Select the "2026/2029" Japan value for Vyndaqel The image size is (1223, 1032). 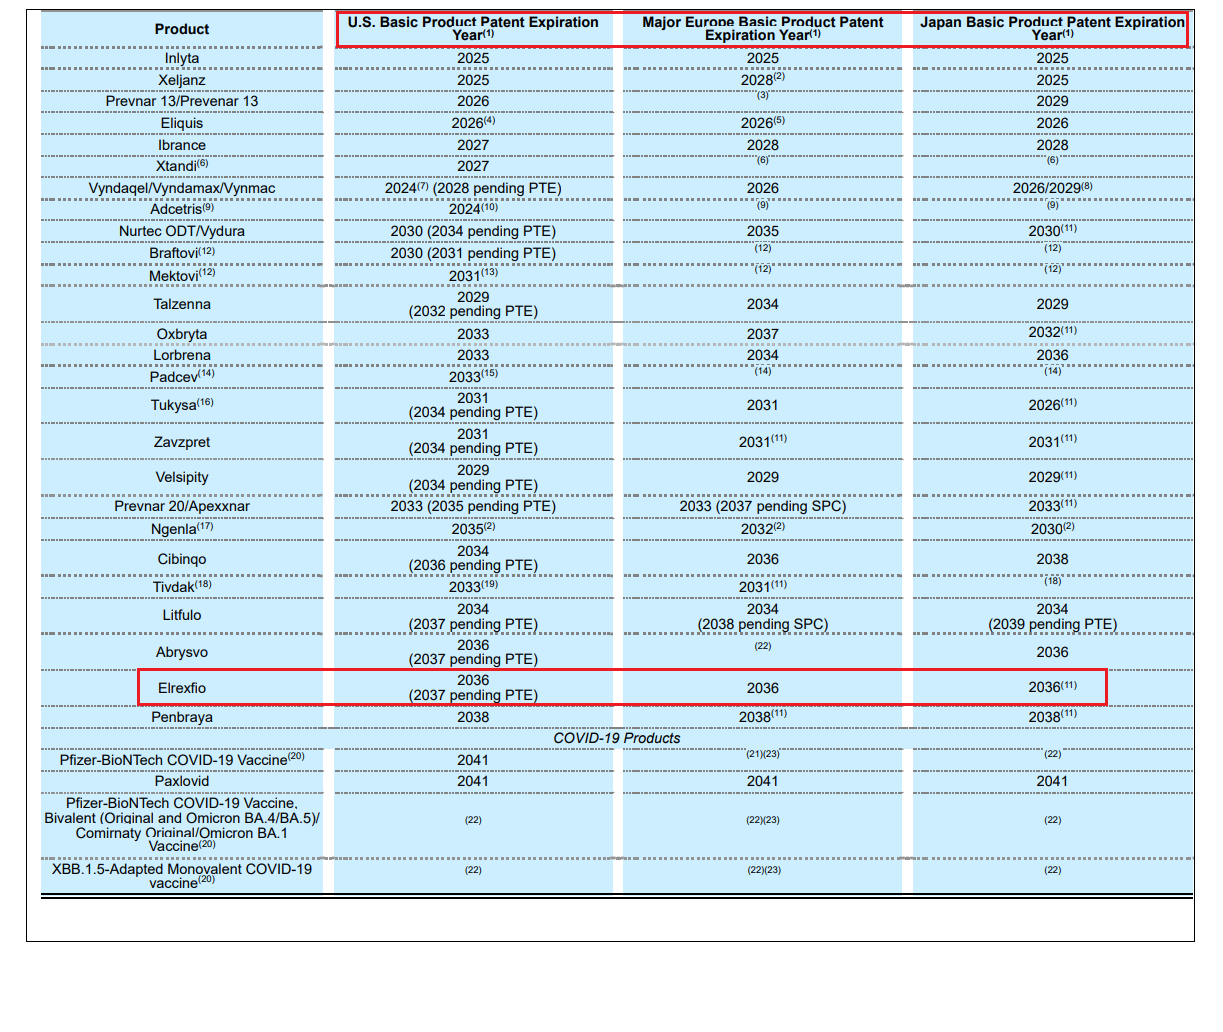click(x=1052, y=188)
